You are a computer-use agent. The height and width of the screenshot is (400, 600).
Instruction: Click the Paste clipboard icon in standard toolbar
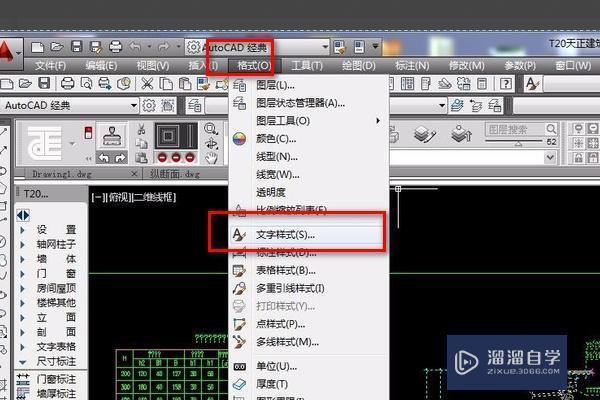(x=185, y=83)
